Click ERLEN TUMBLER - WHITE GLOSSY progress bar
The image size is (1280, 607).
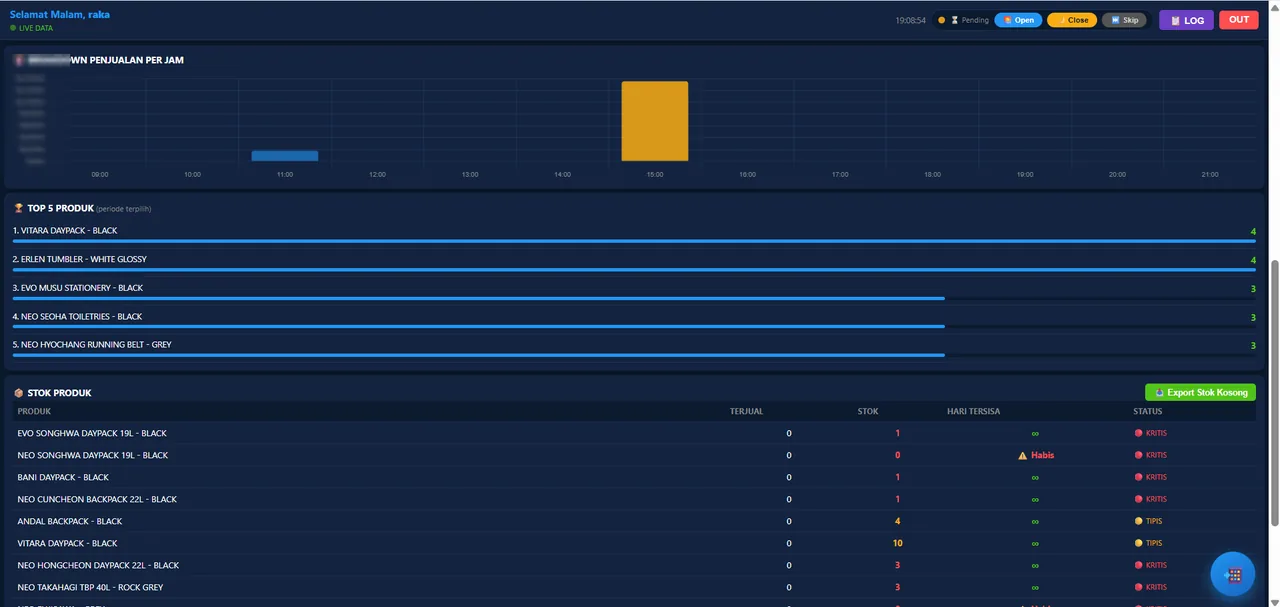tap(634, 270)
